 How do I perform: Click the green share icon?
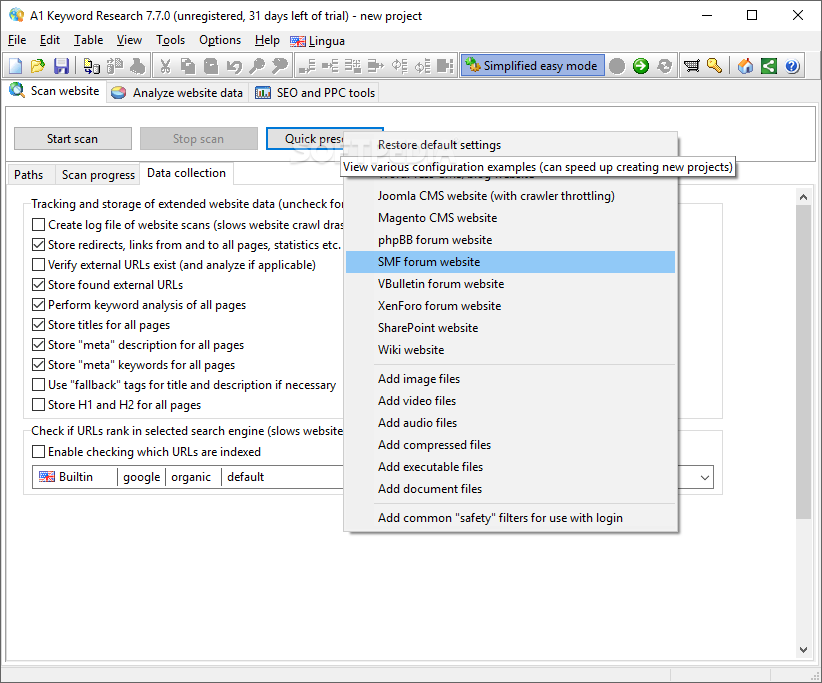click(769, 66)
